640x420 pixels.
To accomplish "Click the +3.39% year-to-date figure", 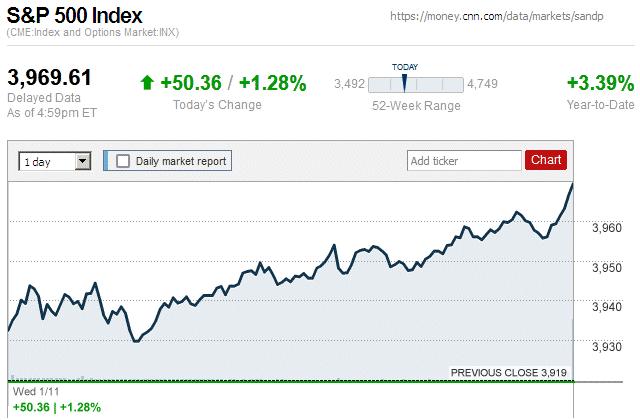I will pos(600,82).
